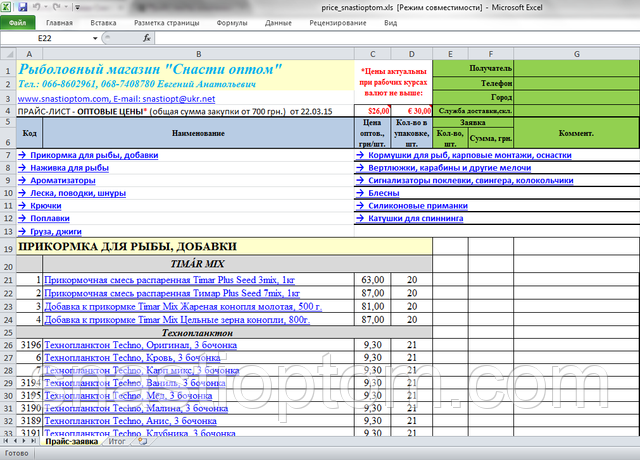This screenshot has width=640, height=460.
Task: Expand the Name Box dropdown arrow
Action: (95, 38)
